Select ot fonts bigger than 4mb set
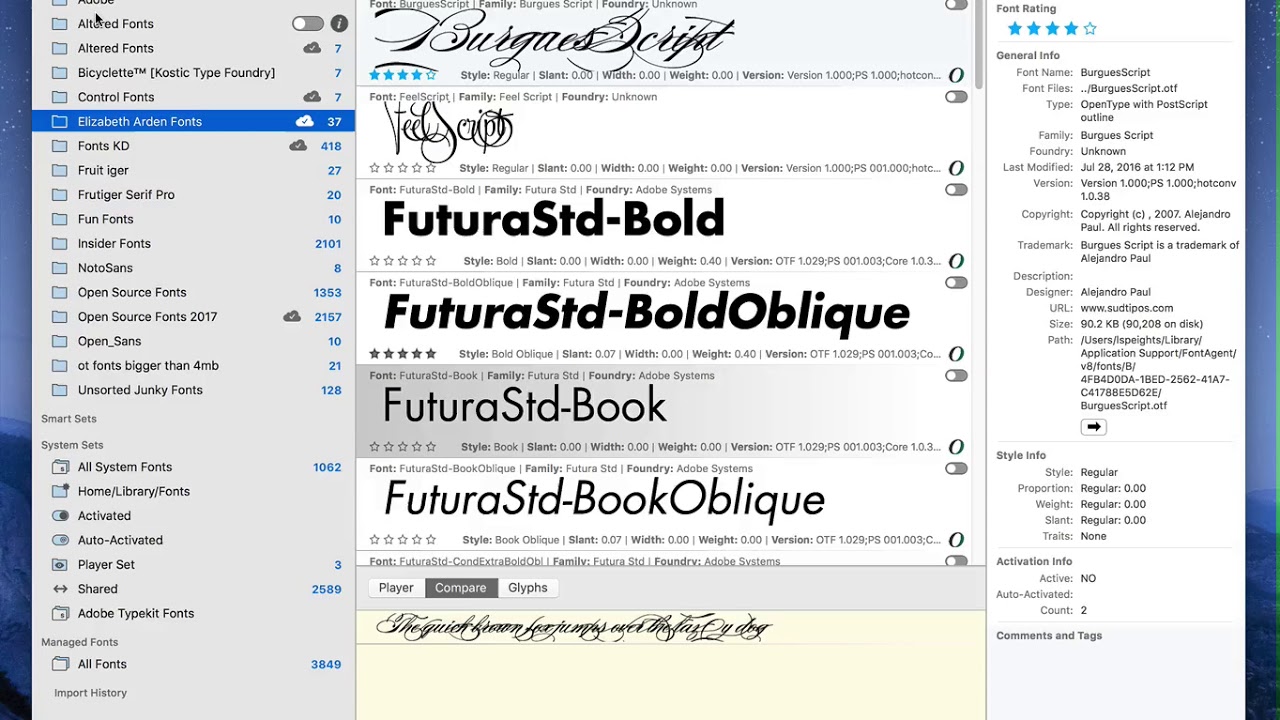Viewport: 1280px width, 720px height. [x=193, y=366]
